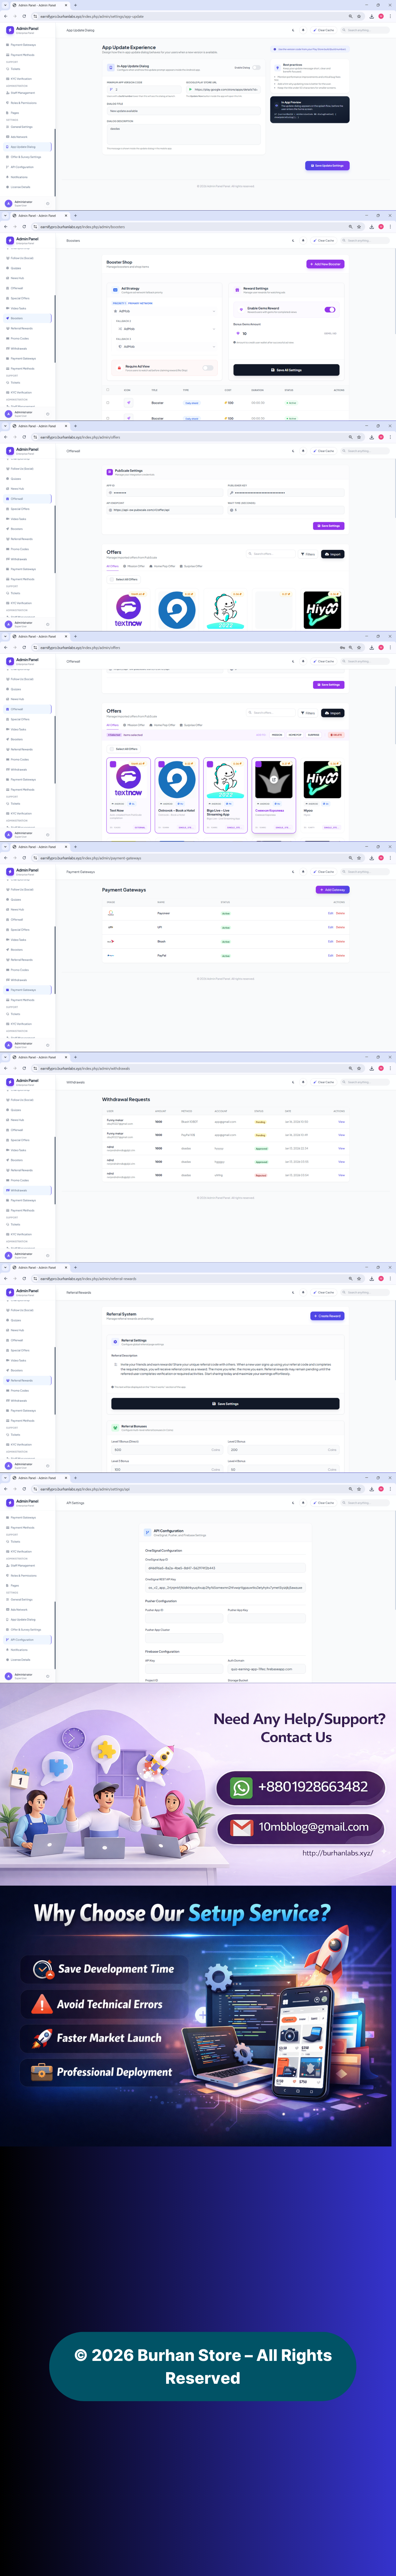Click Edit for the PayPal gateway

click(x=331, y=955)
